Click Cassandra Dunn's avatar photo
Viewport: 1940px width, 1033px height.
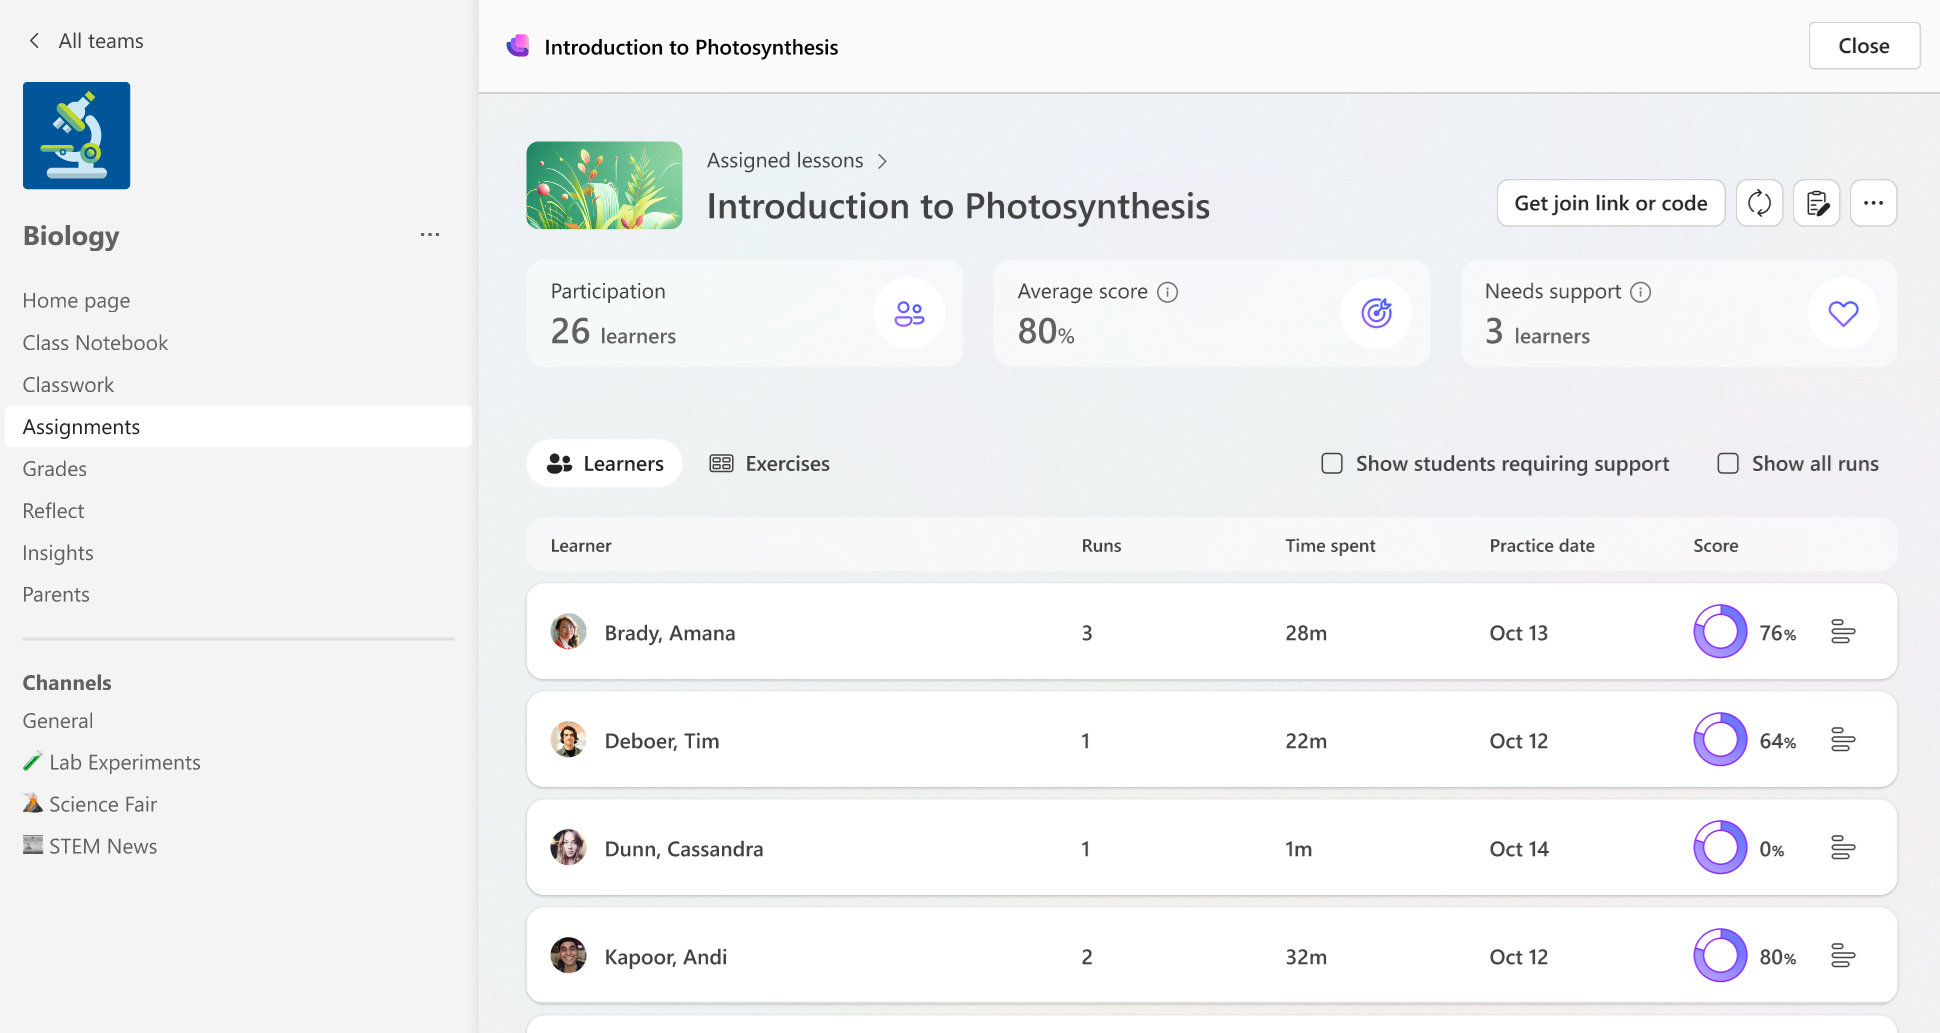click(569, 848)
